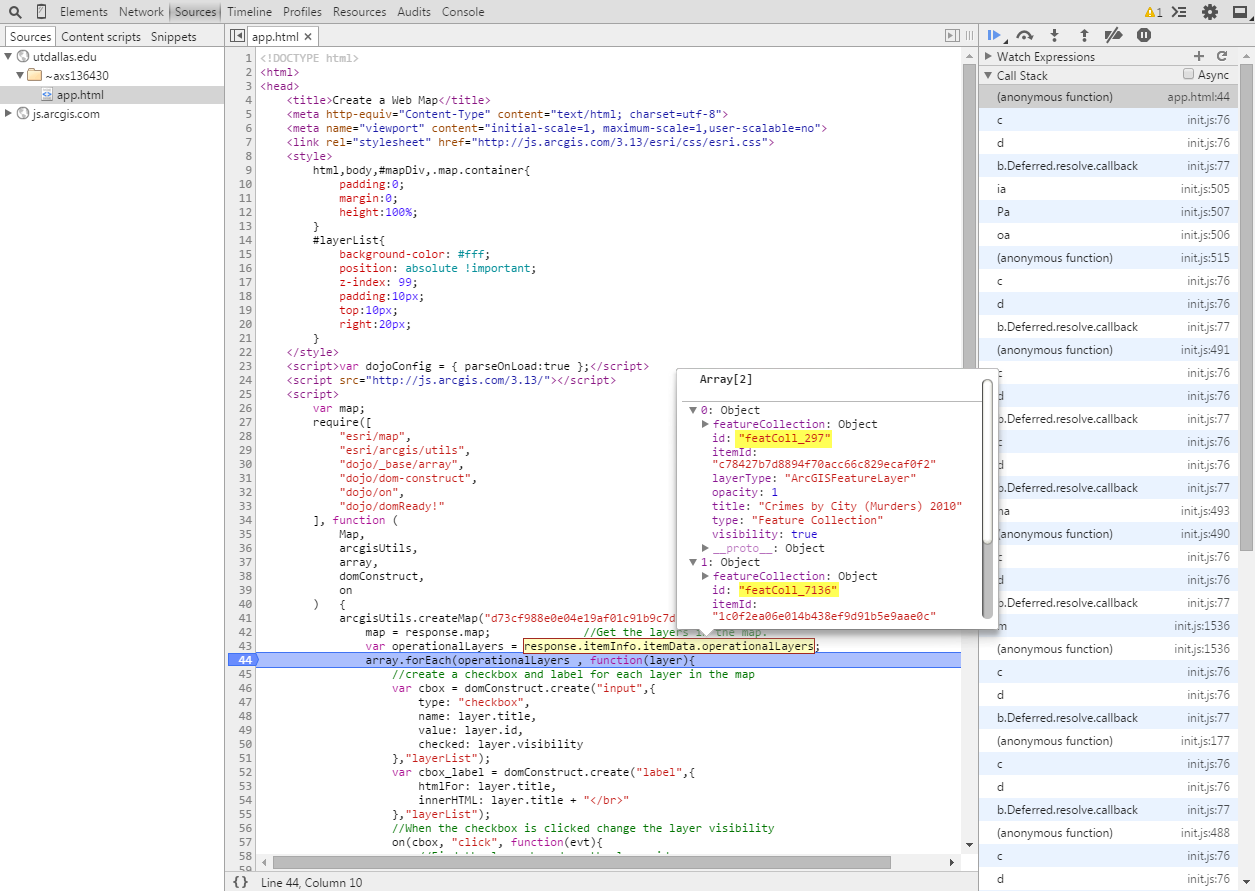Collapse the Call Stack section
The width and height of the screenshot is (1255, 891).
point(989,76)
